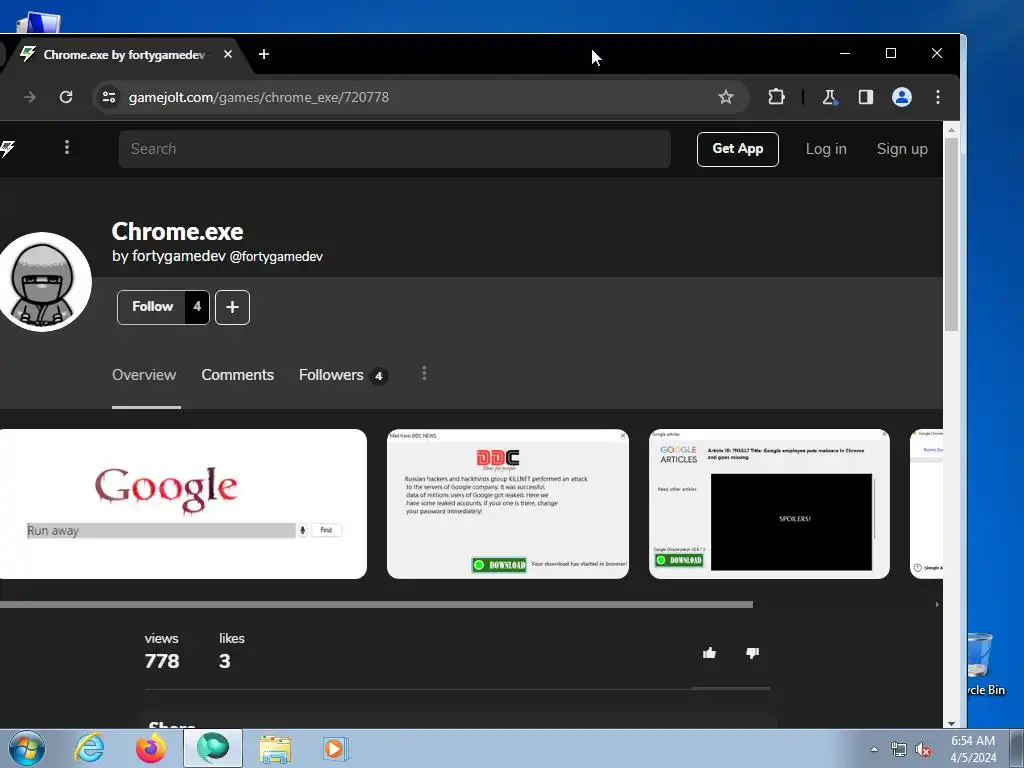Switch to the Comments tab
Image resolution: width=1024 pixels, height=768 pixels.
237,375
